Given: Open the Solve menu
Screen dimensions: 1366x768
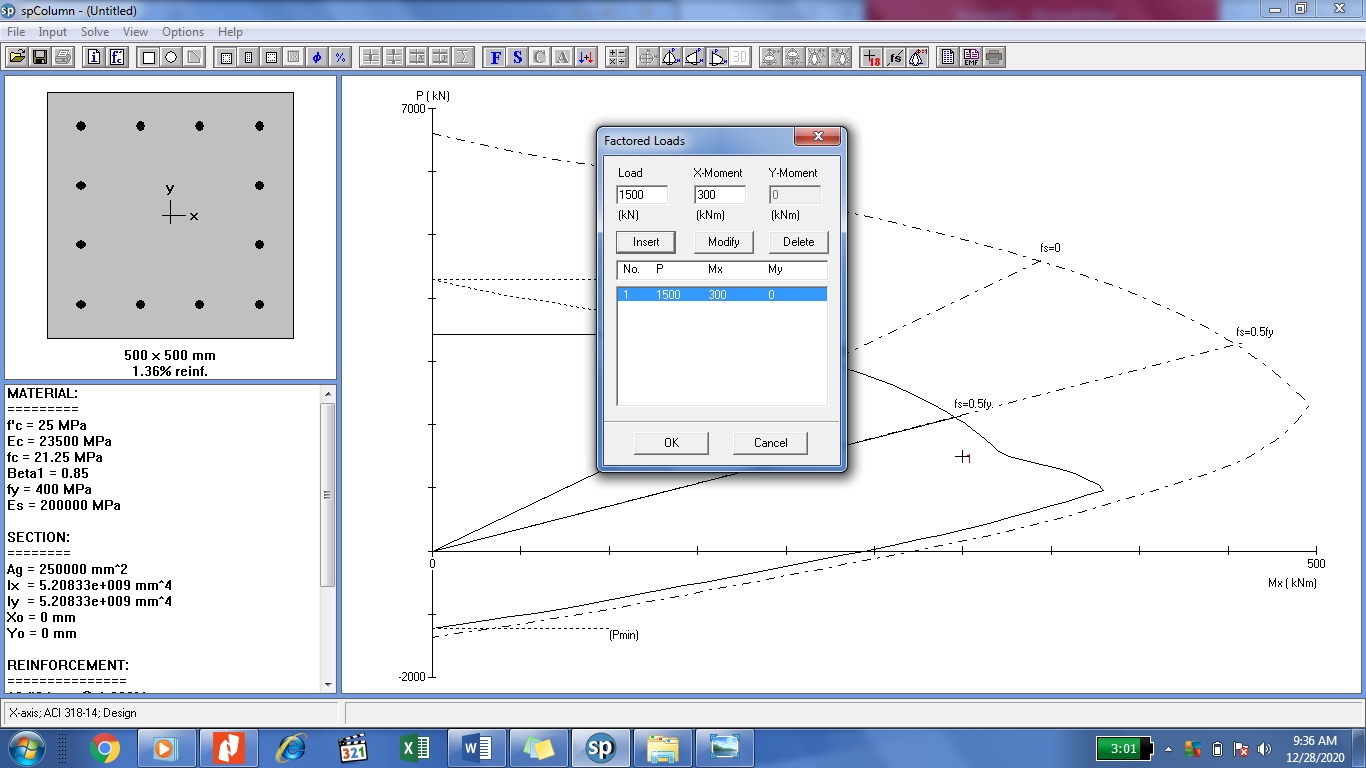Looking at the screenshot, I should [x=94, y=31].
